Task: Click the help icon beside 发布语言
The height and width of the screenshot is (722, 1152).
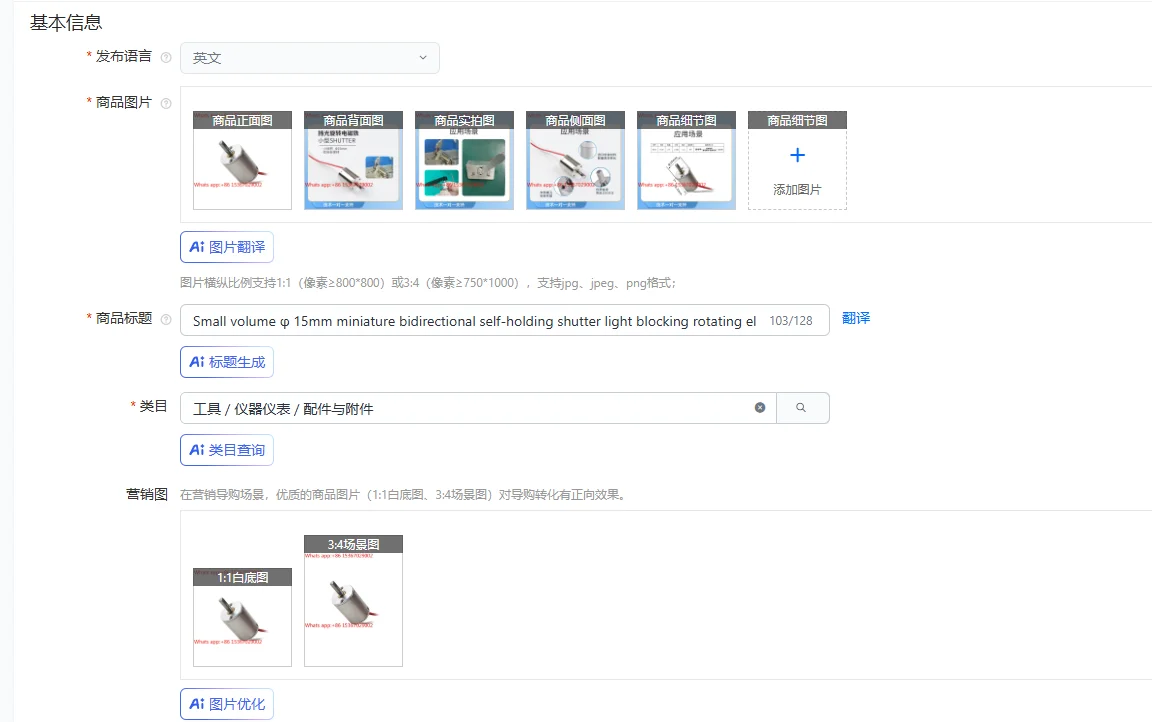Action: 166,57
